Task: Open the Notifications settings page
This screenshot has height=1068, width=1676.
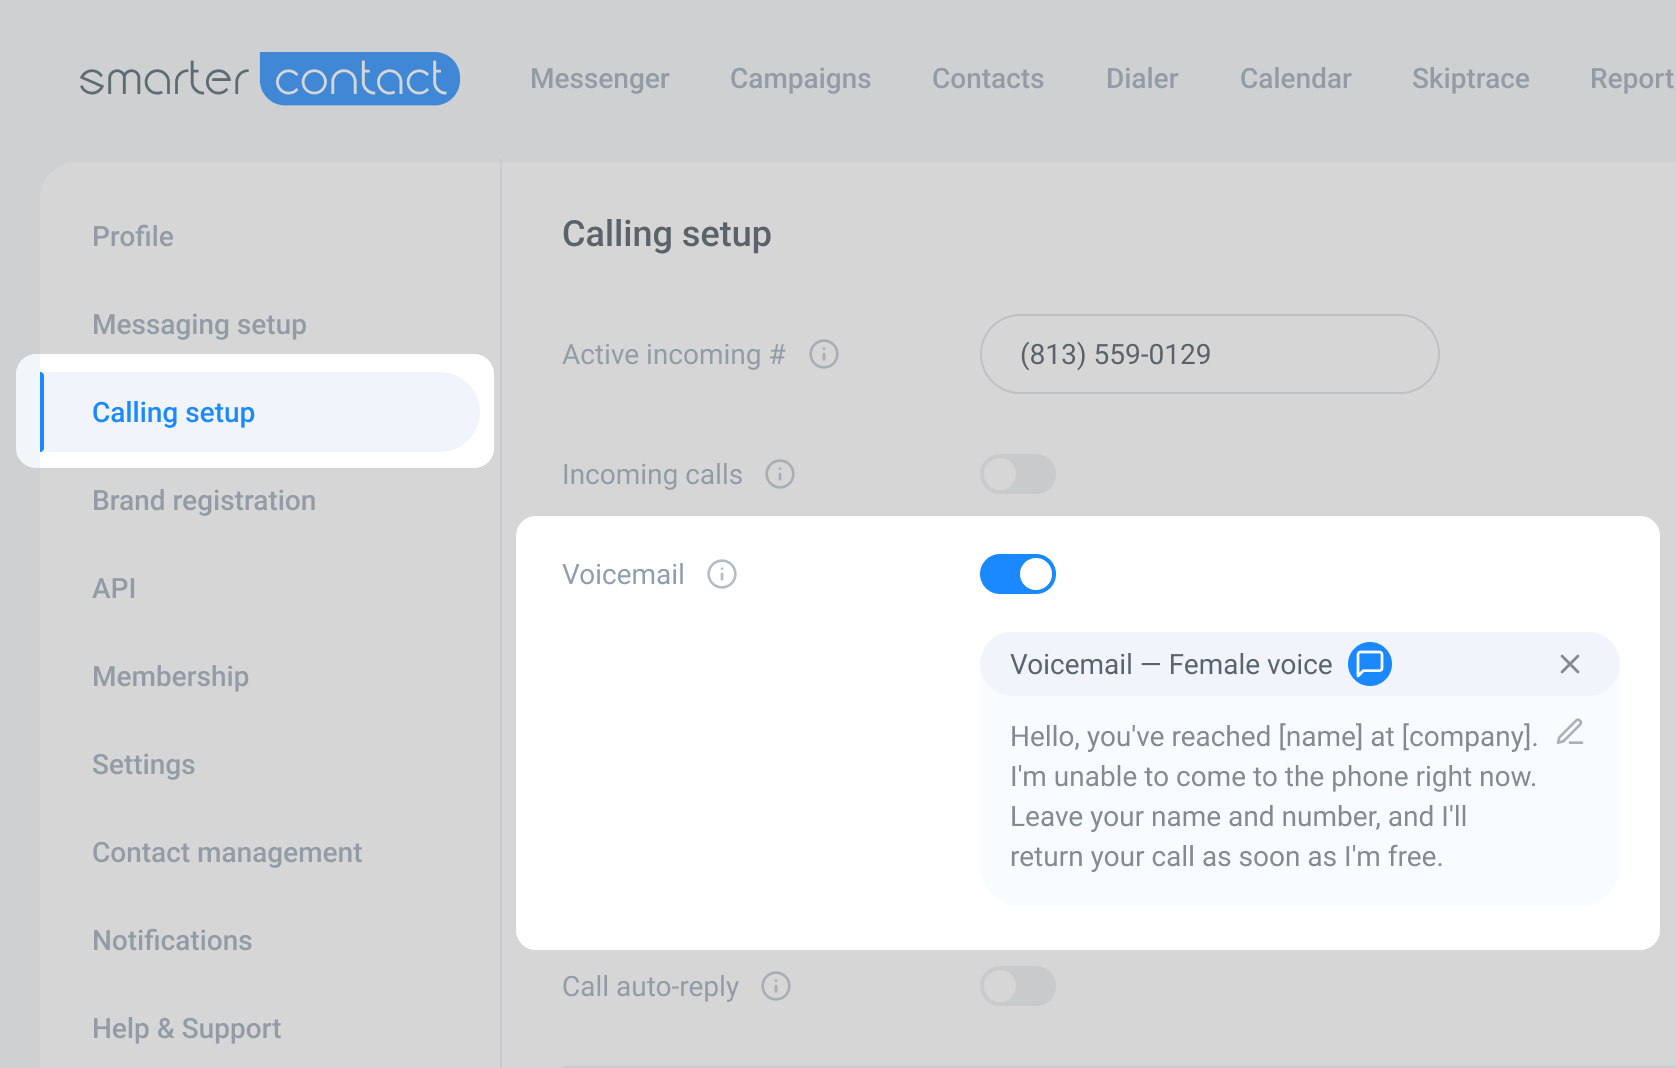Action: tap(172, 940)
